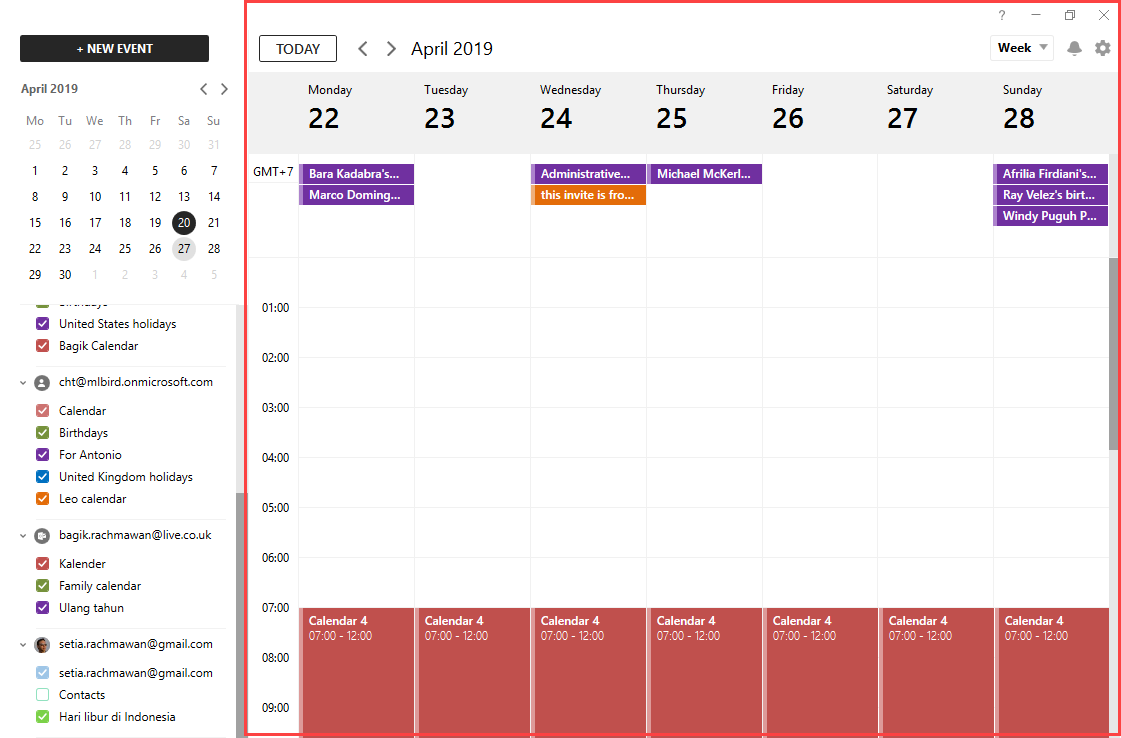The width and height of the screenshot is (1121, 738).
Task: Open Windy Puguh P... event
Action: tap(1050, 216)
